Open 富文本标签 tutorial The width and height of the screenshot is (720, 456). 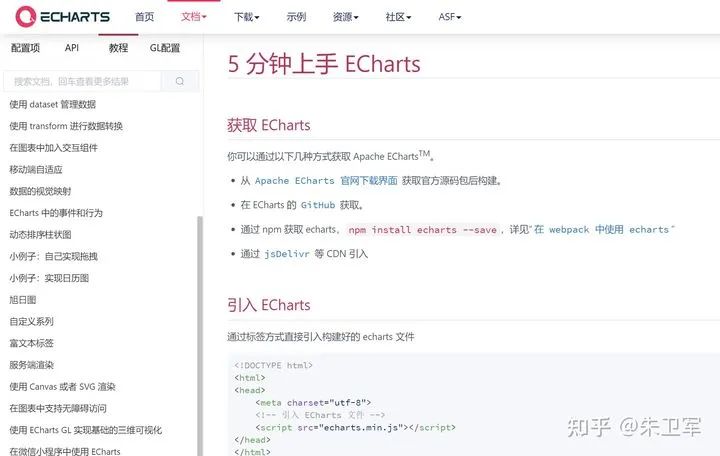click(x=32, y=343)
